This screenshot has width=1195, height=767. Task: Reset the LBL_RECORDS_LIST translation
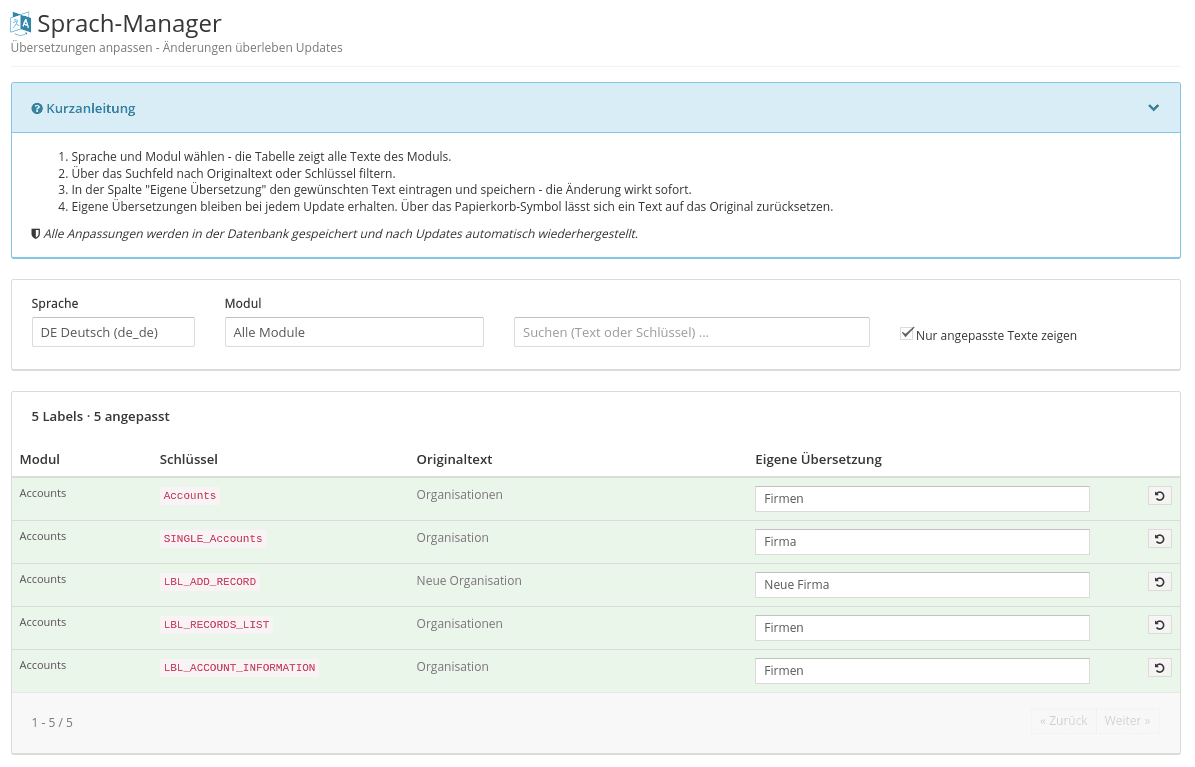1159,625
